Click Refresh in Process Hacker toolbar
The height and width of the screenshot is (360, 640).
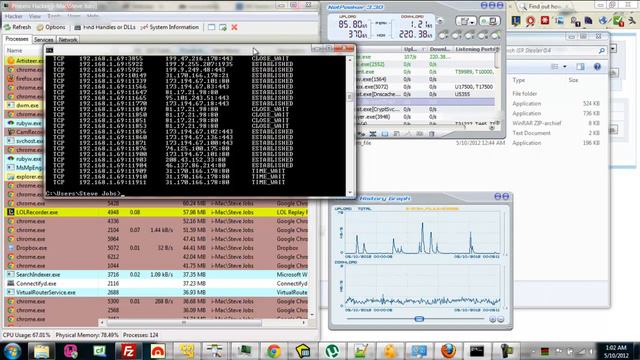point(18,27)
